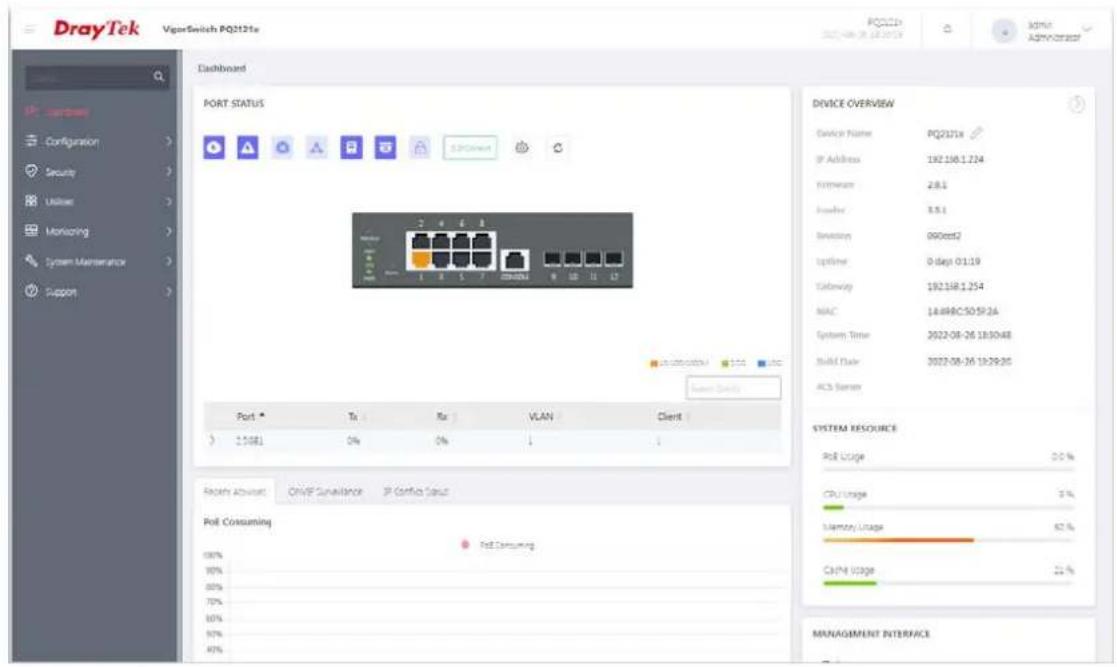This screenshot has width=1117, height=667.
Task: Switch to the ONVIF Surveillance tab
Action: pos(325,492)
